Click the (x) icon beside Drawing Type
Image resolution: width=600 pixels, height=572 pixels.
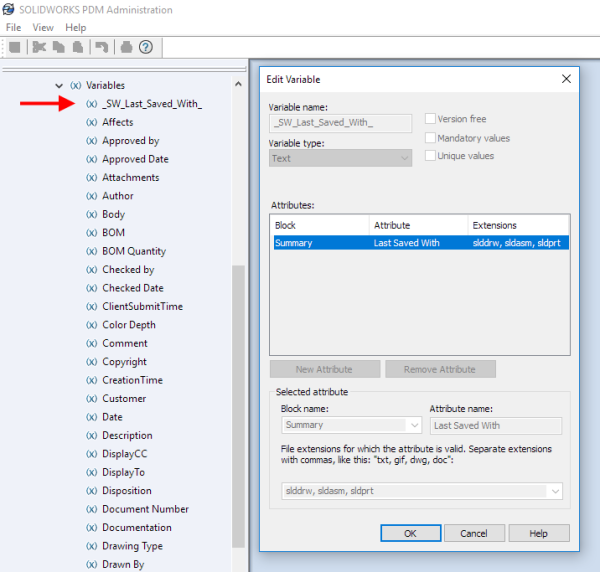click(91, 546)
